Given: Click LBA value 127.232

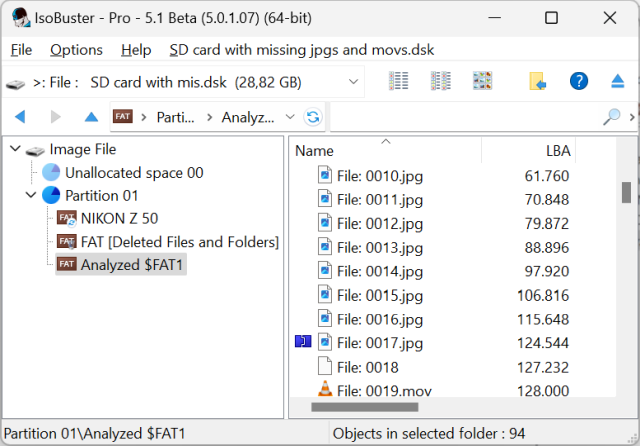Looking at the screenshot, I should click(543, 367).
